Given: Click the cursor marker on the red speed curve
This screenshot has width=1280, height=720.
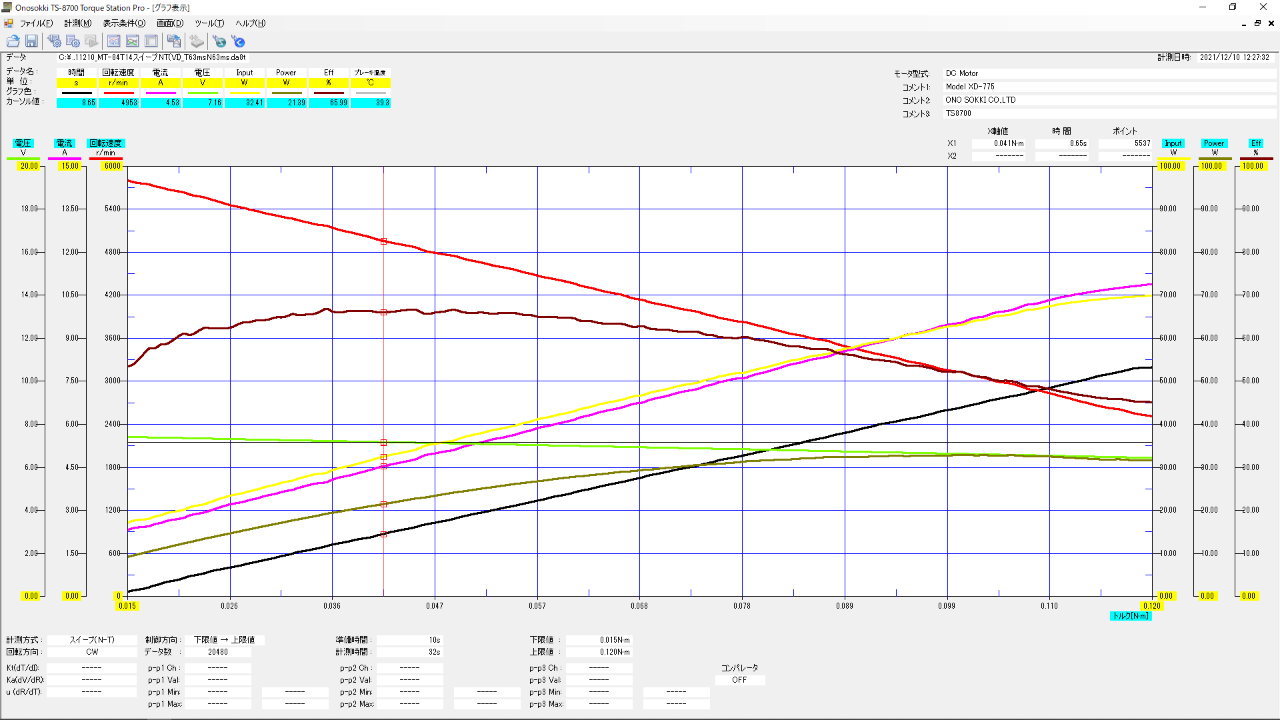Looking at the screenshot, I should click(384, 242).
